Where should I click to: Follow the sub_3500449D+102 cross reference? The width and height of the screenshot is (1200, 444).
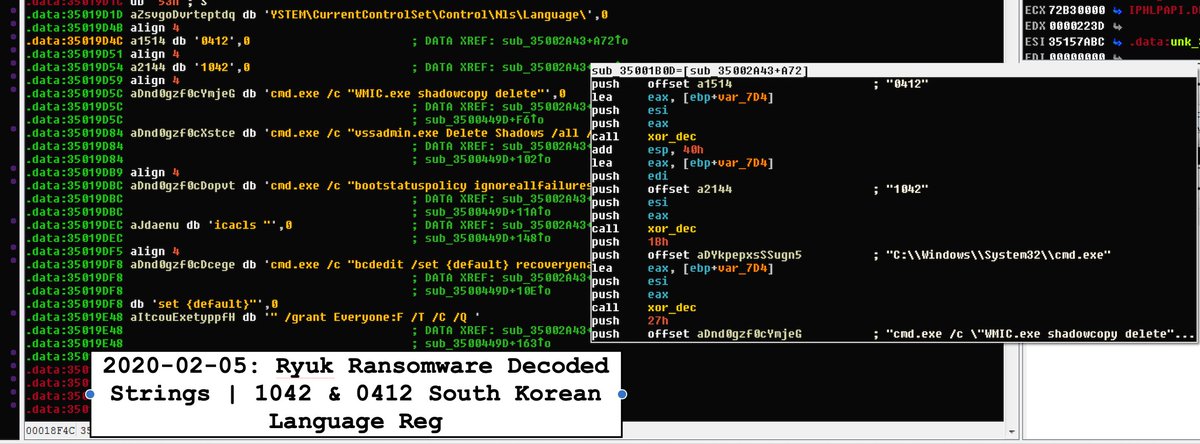tap(487, 159)
